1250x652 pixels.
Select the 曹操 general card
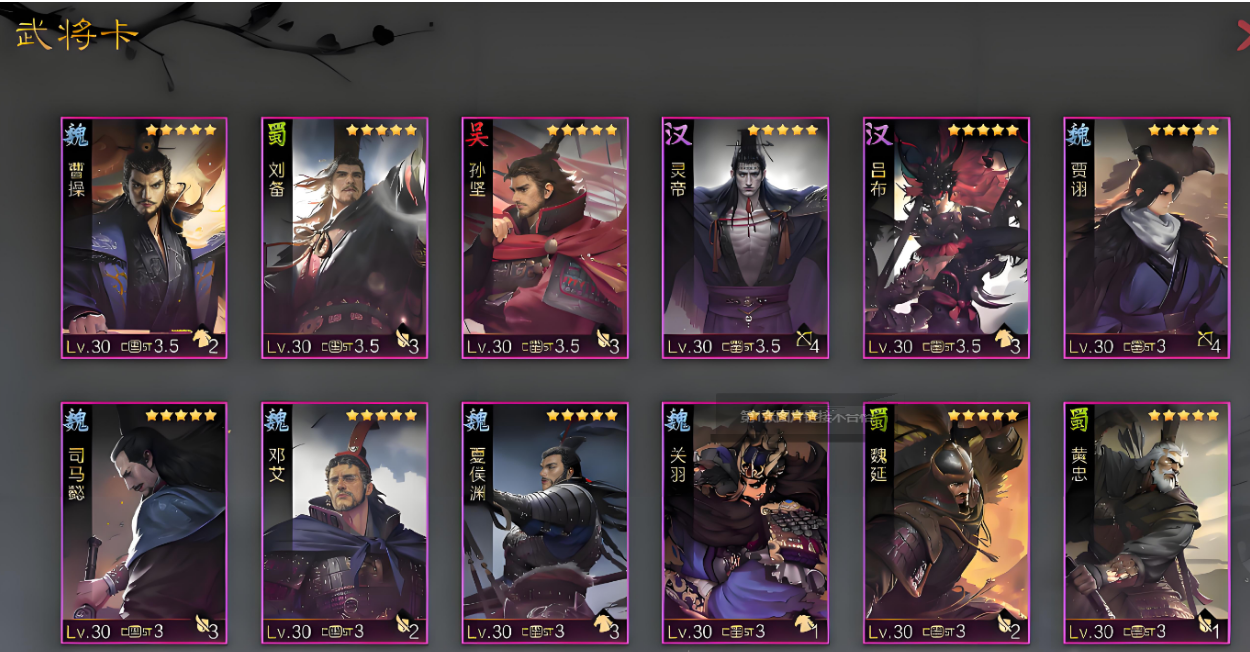click(x=144, y=238)
